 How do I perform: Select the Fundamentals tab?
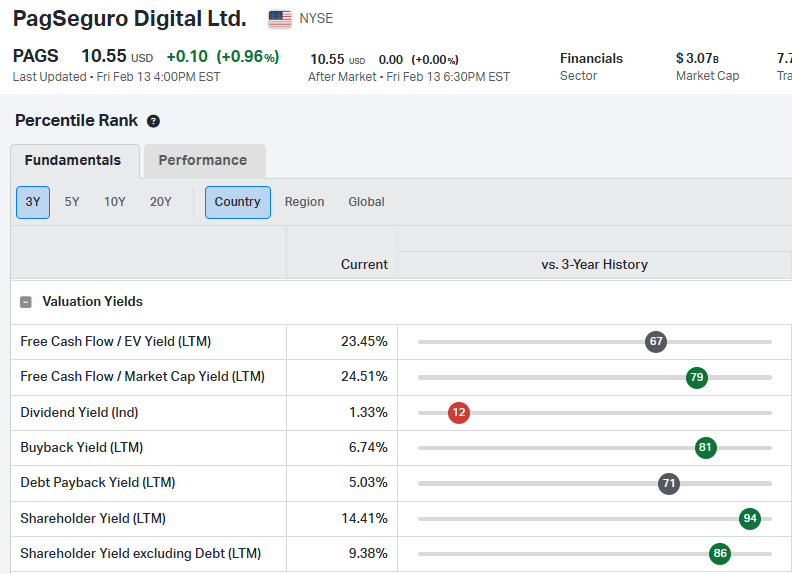click(75, 161)
